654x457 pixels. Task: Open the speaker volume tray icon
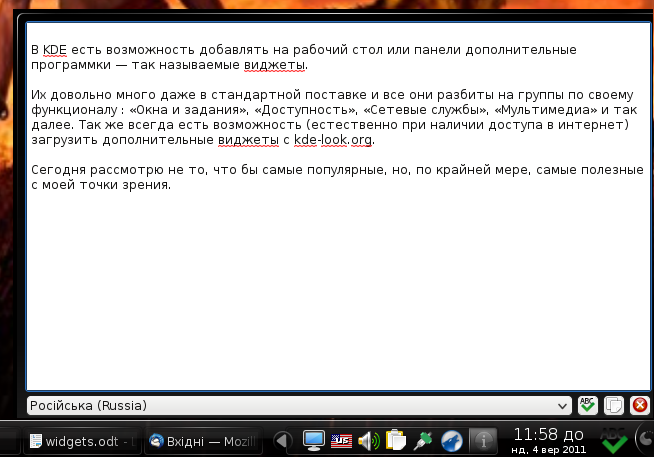[x=369, y=441]
